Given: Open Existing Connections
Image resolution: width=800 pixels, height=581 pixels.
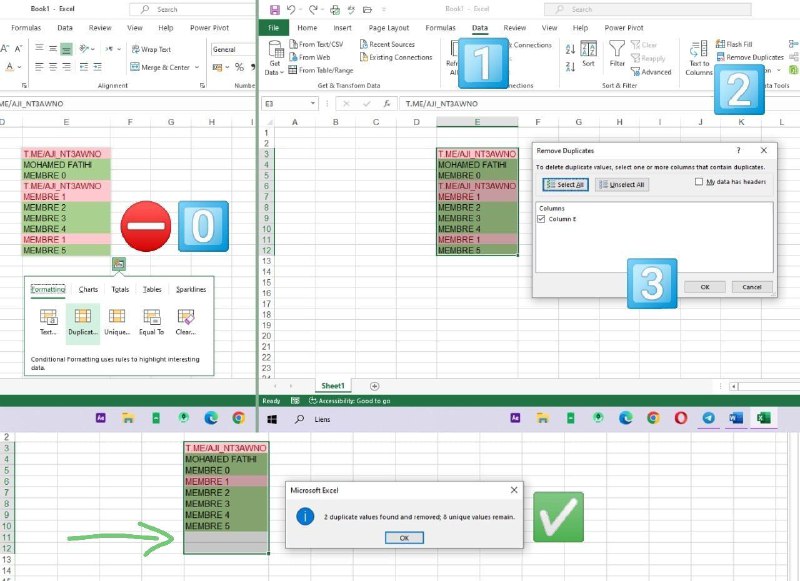Looking at the screenshot, I should 396,57.
